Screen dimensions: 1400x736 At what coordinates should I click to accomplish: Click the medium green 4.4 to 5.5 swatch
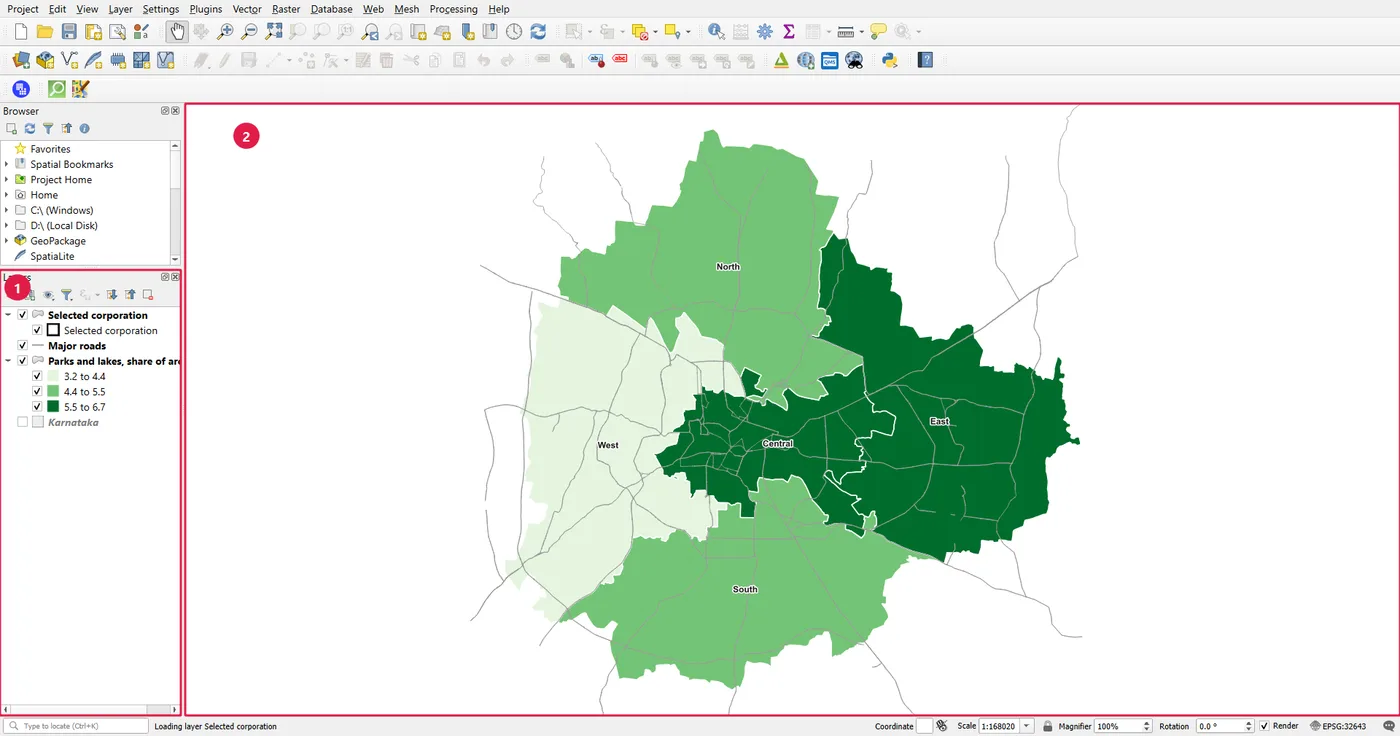point(53,392)
